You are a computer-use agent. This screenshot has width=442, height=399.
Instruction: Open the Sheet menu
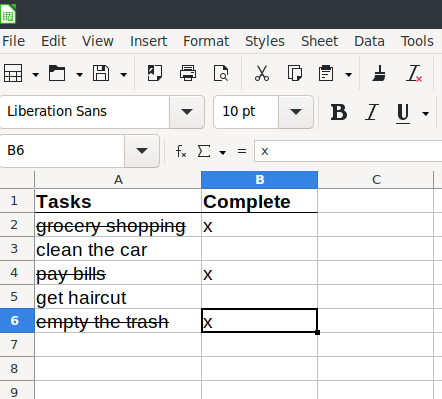pos(319,41)
